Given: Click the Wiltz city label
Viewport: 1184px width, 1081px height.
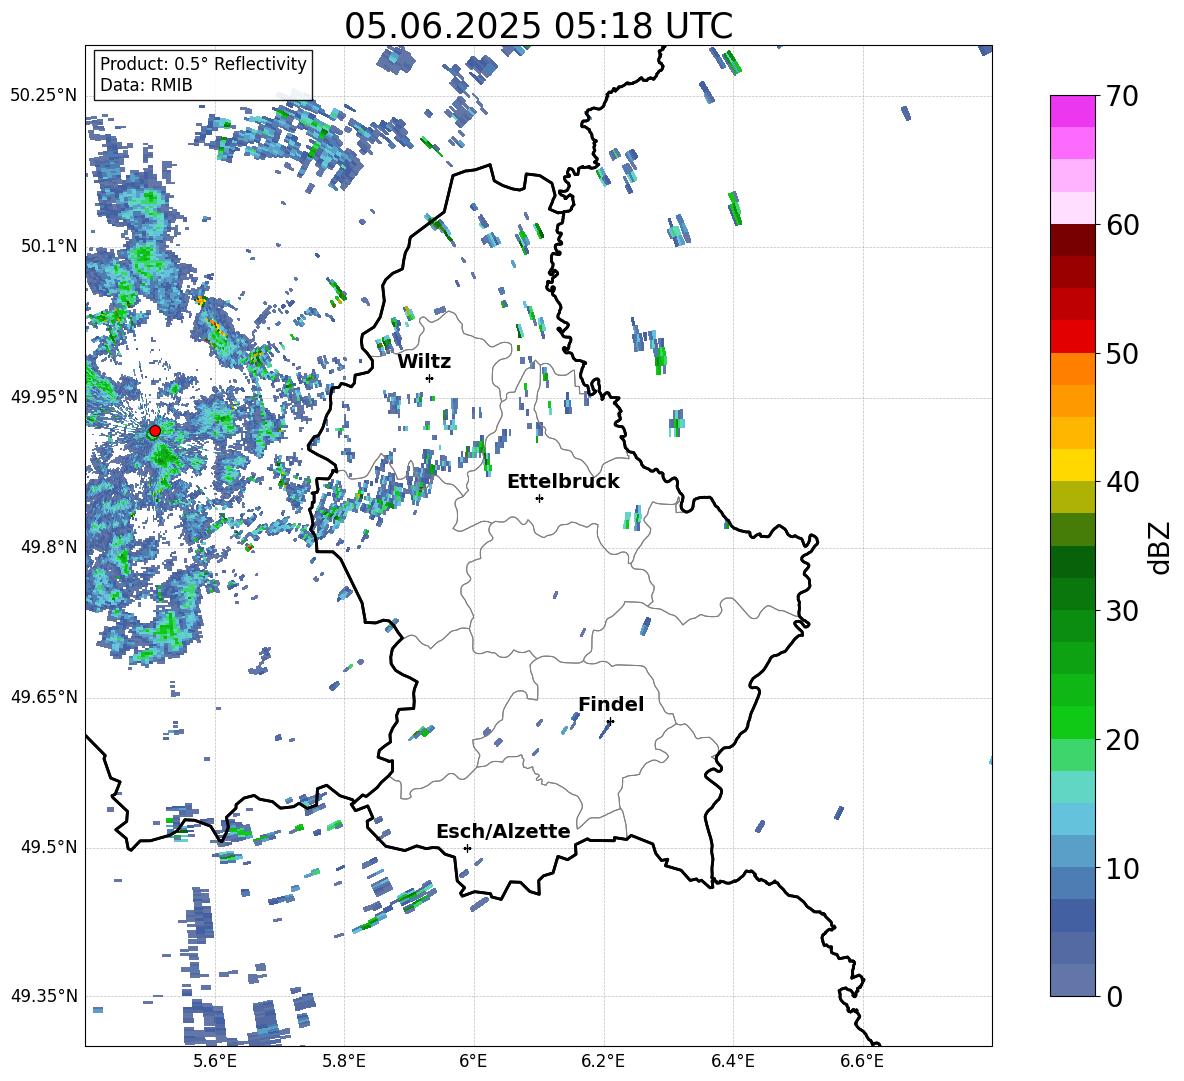Looking at the screenshot, I should [424, 362].
